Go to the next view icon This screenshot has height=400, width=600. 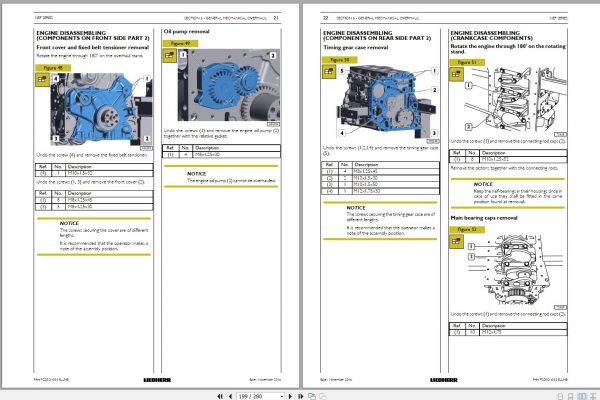tap(323, 396)
